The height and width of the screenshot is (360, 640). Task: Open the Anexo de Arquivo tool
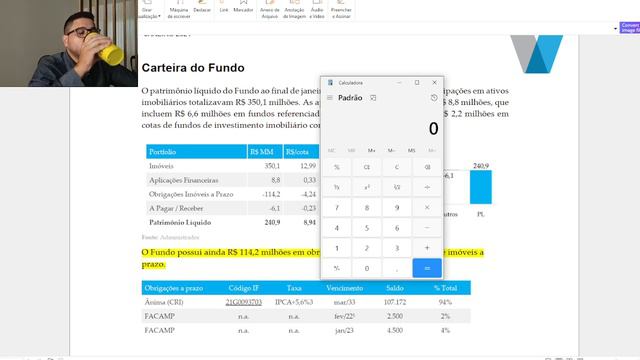pyautogui.click(x=270, y=9)
